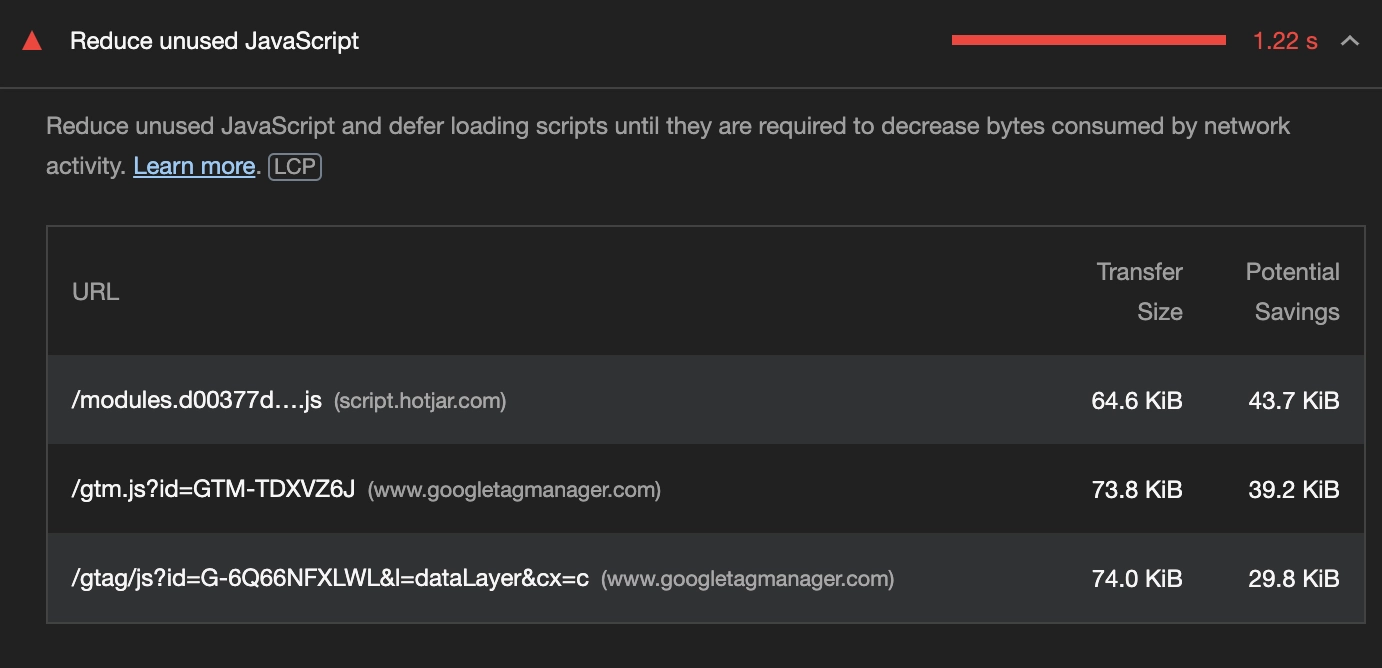This screenshot has height=668, width=1382.
Task: Click the 39.2 KiB potential savings cell
Action: click(x=1294, y=490)
